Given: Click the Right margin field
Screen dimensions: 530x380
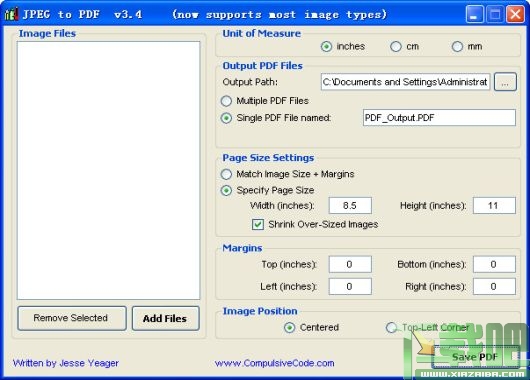Looking at the screenshot, I should 494,287.
